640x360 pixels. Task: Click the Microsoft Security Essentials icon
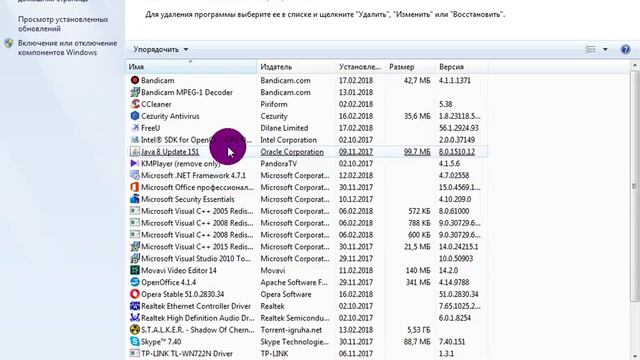tap(135, 199)
